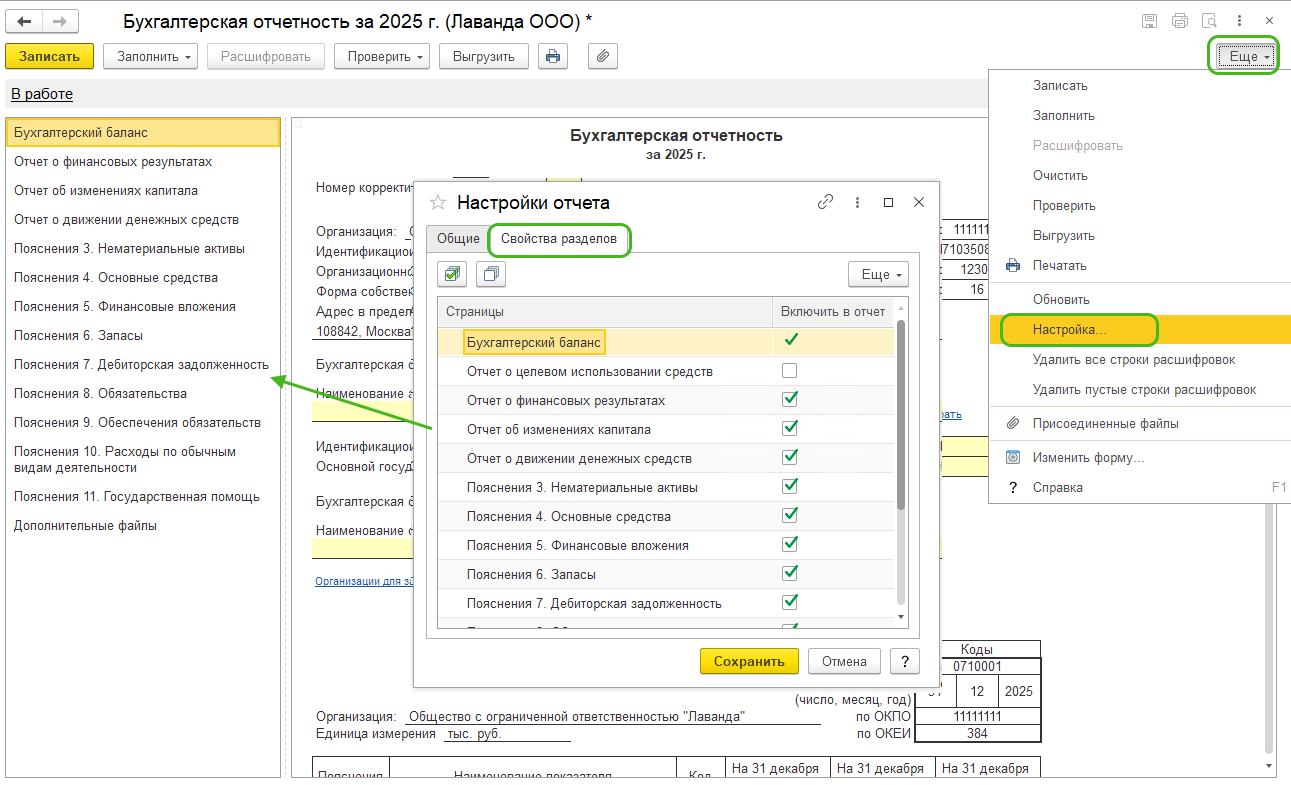
Task: Open the Еще dropdown inside the settings dialog
Action: tap(878, 274)
